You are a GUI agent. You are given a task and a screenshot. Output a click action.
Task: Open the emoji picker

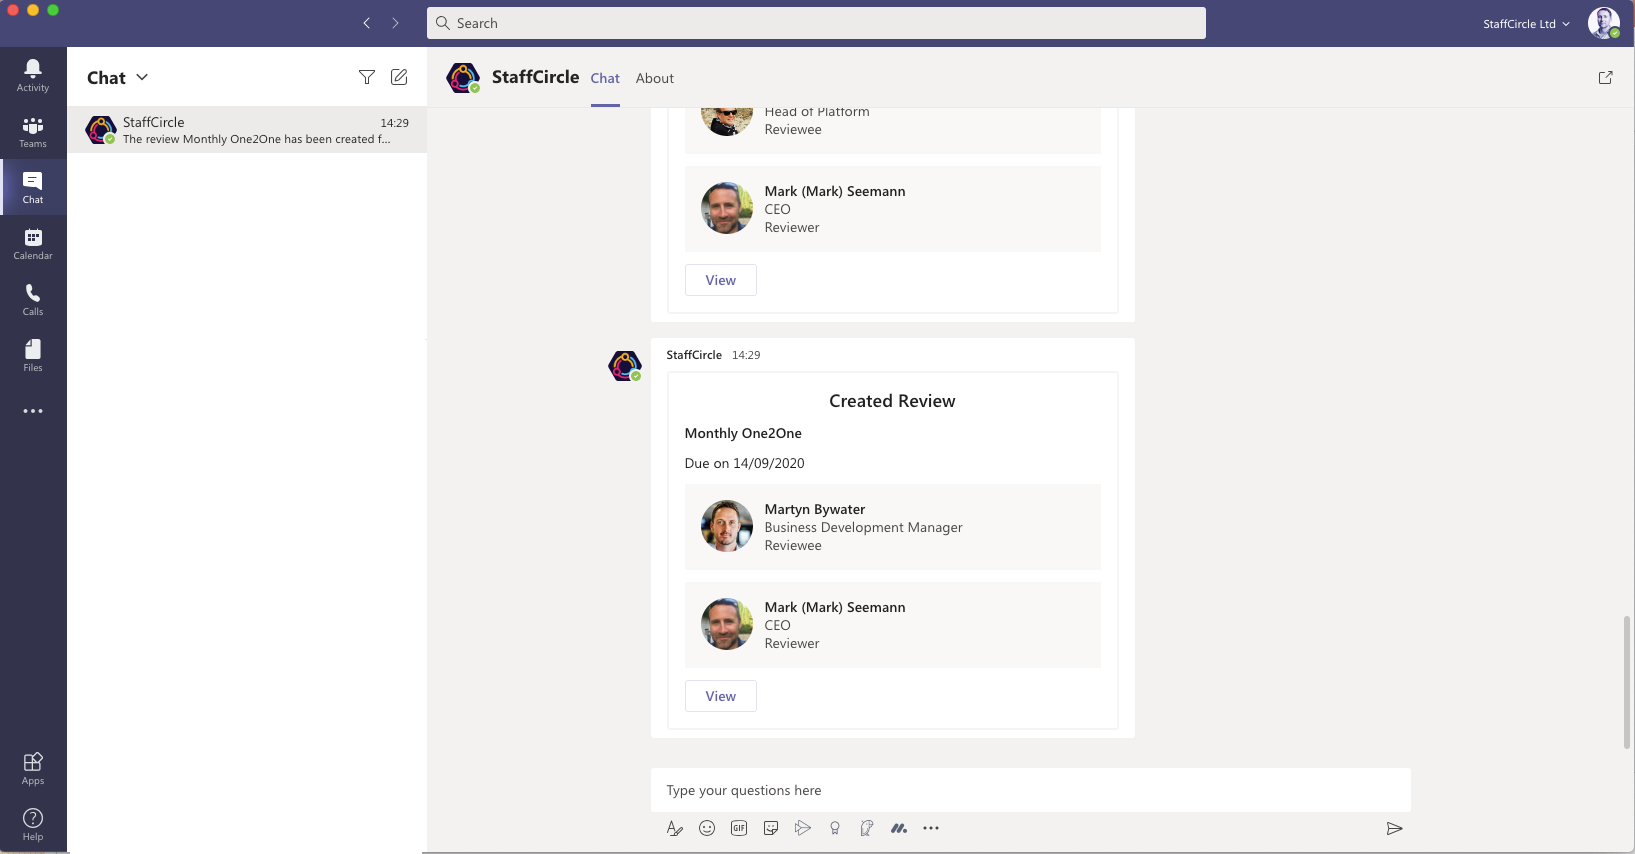pos(707,828)
